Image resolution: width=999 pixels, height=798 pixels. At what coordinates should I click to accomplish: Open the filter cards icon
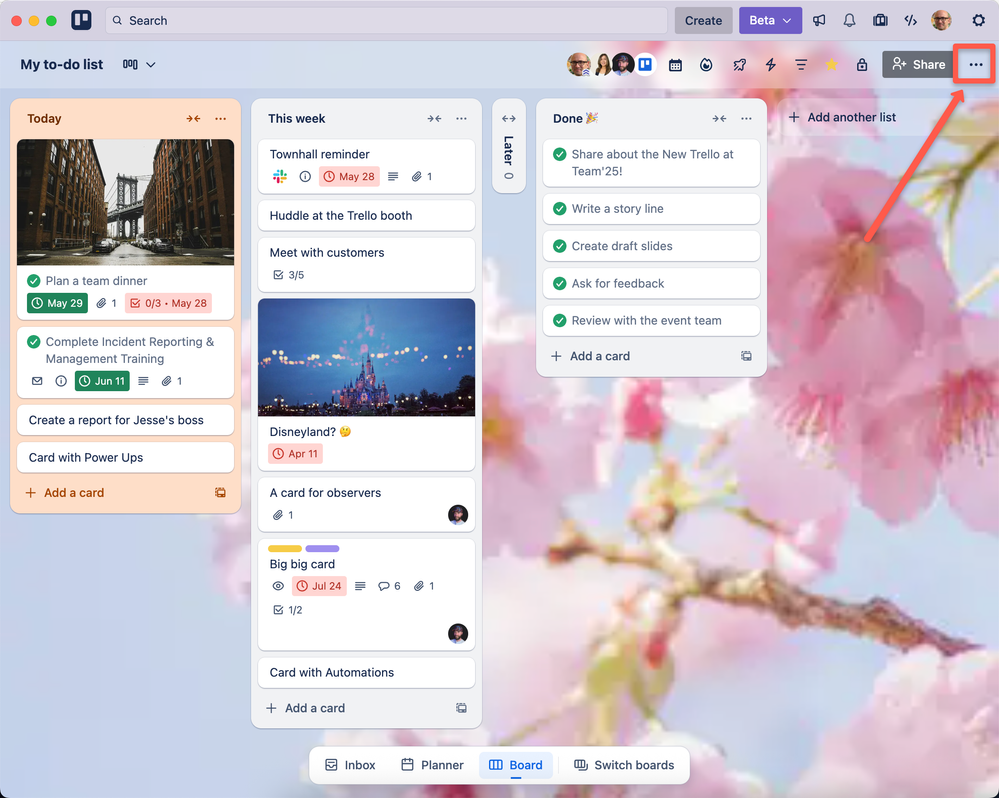pos(801,64)
